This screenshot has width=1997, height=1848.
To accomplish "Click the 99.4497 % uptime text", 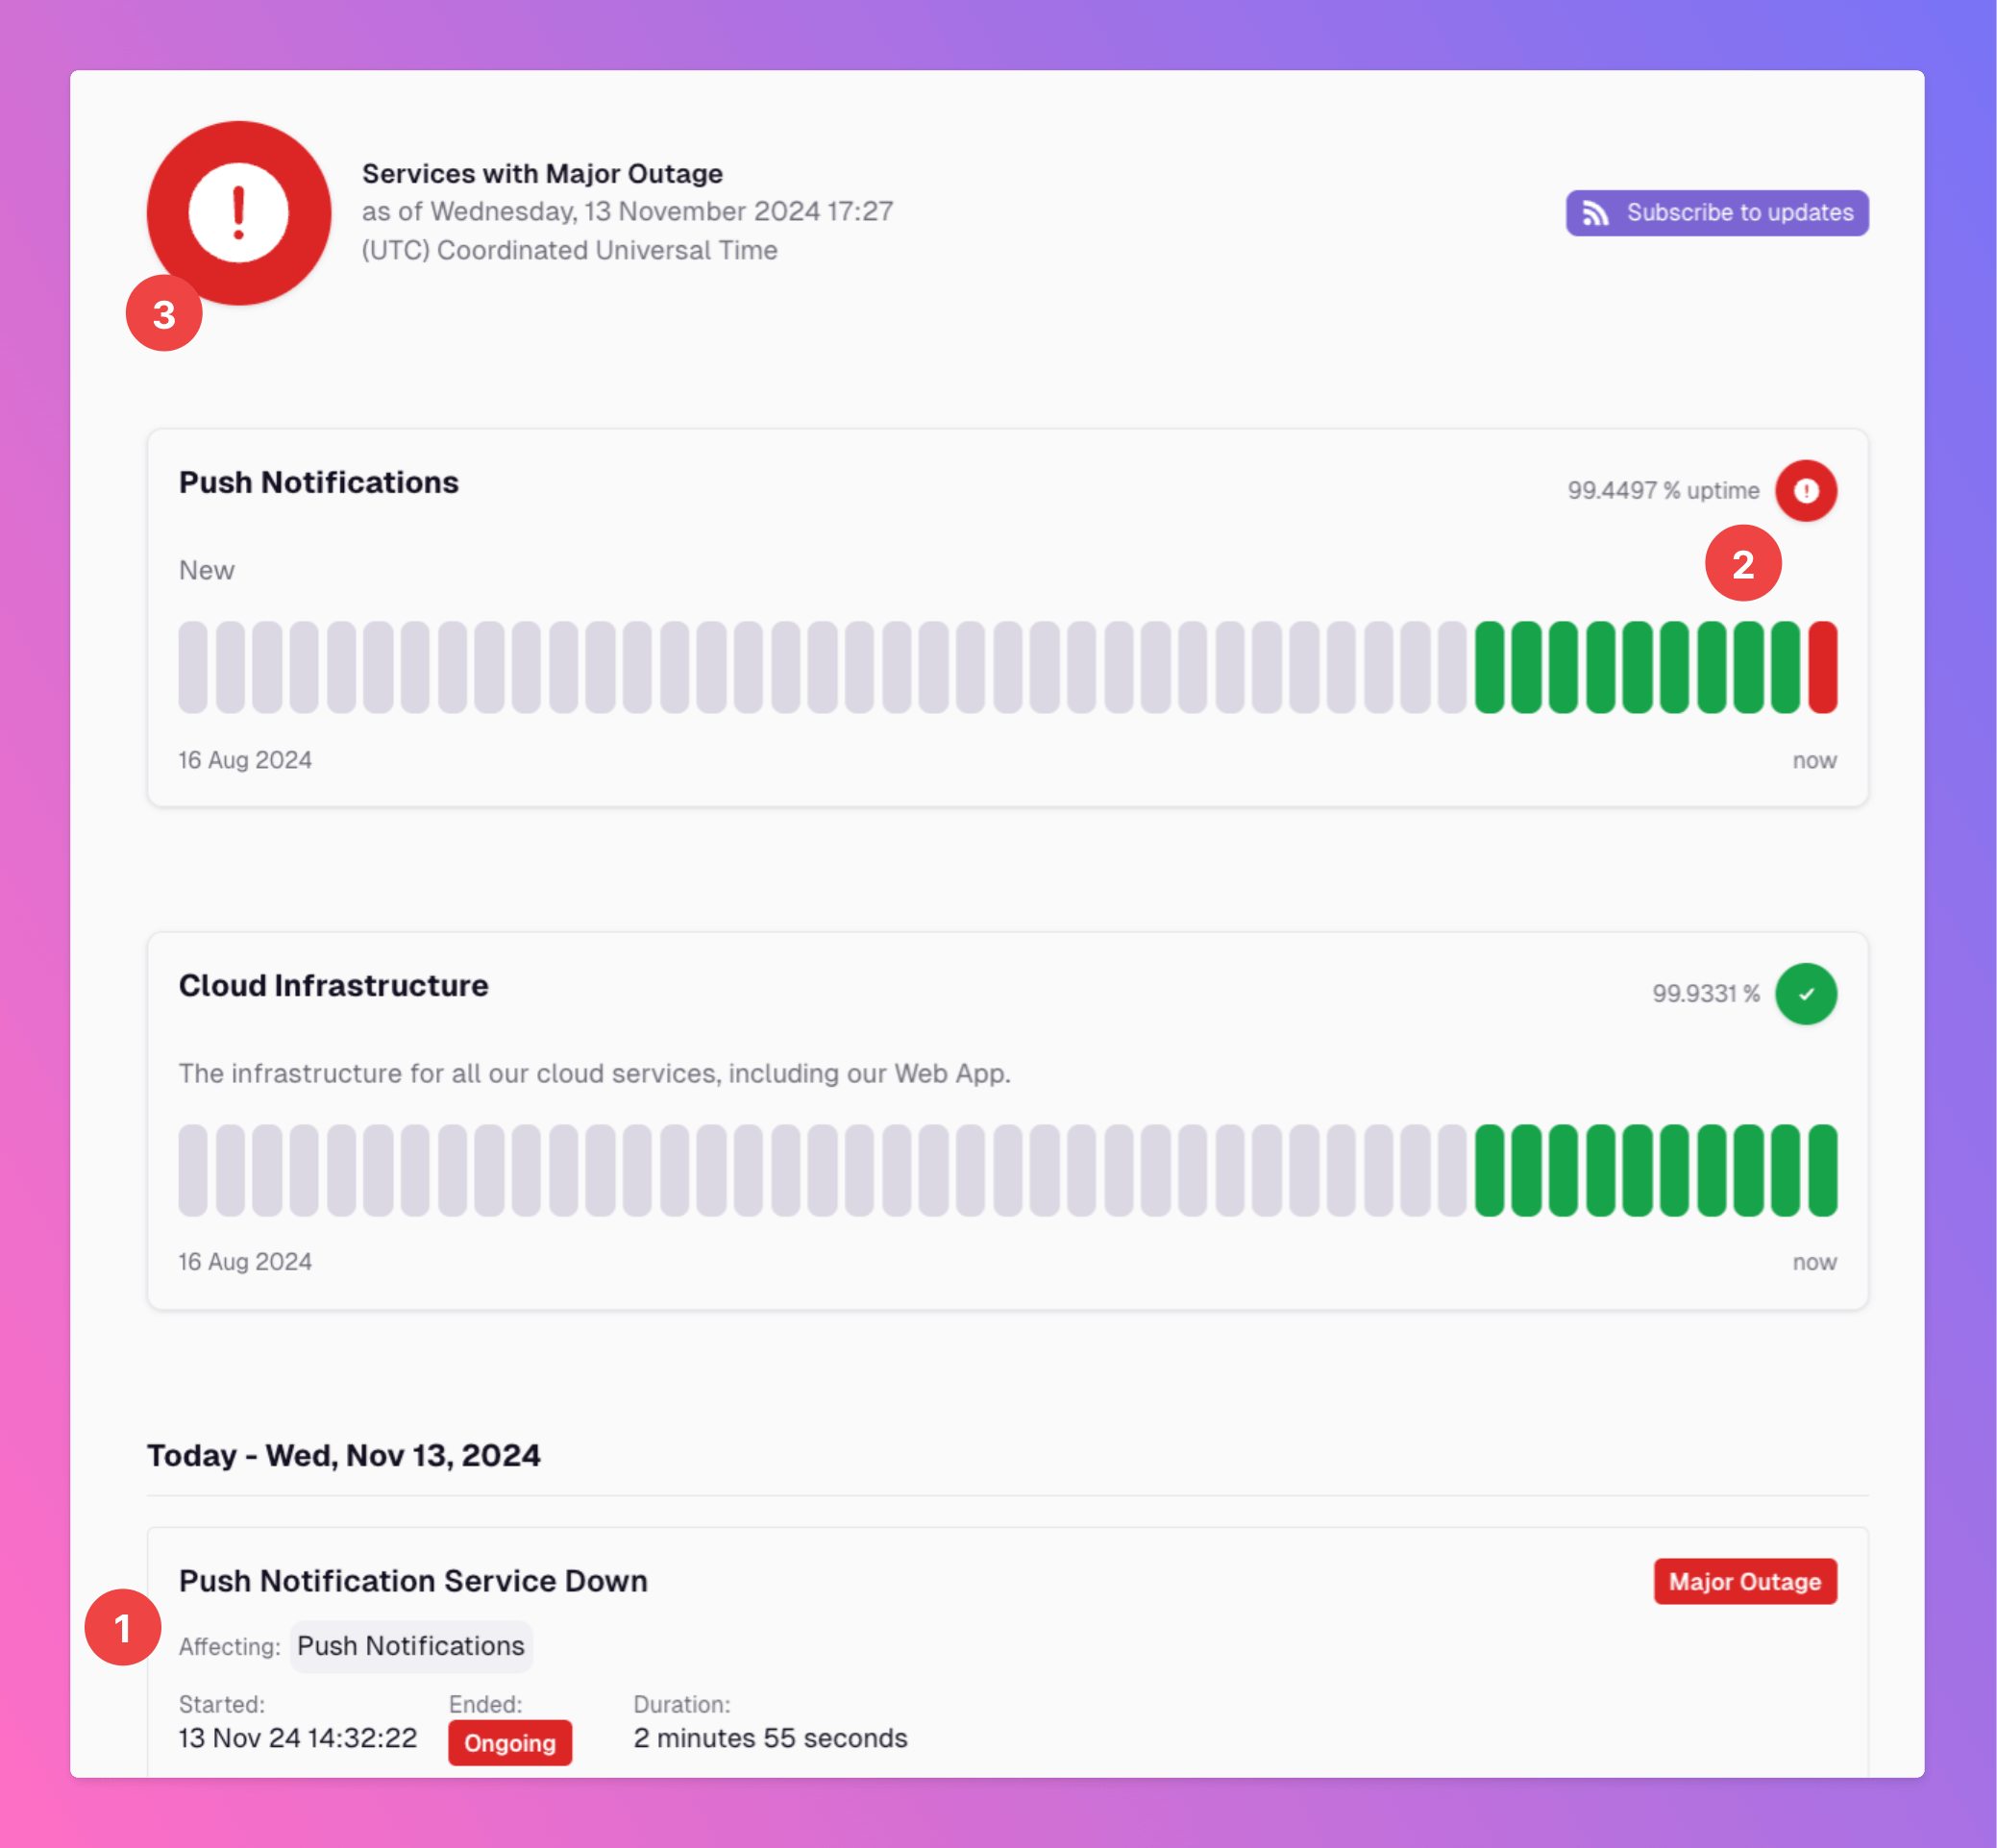I will click(x=1662, y=490).
